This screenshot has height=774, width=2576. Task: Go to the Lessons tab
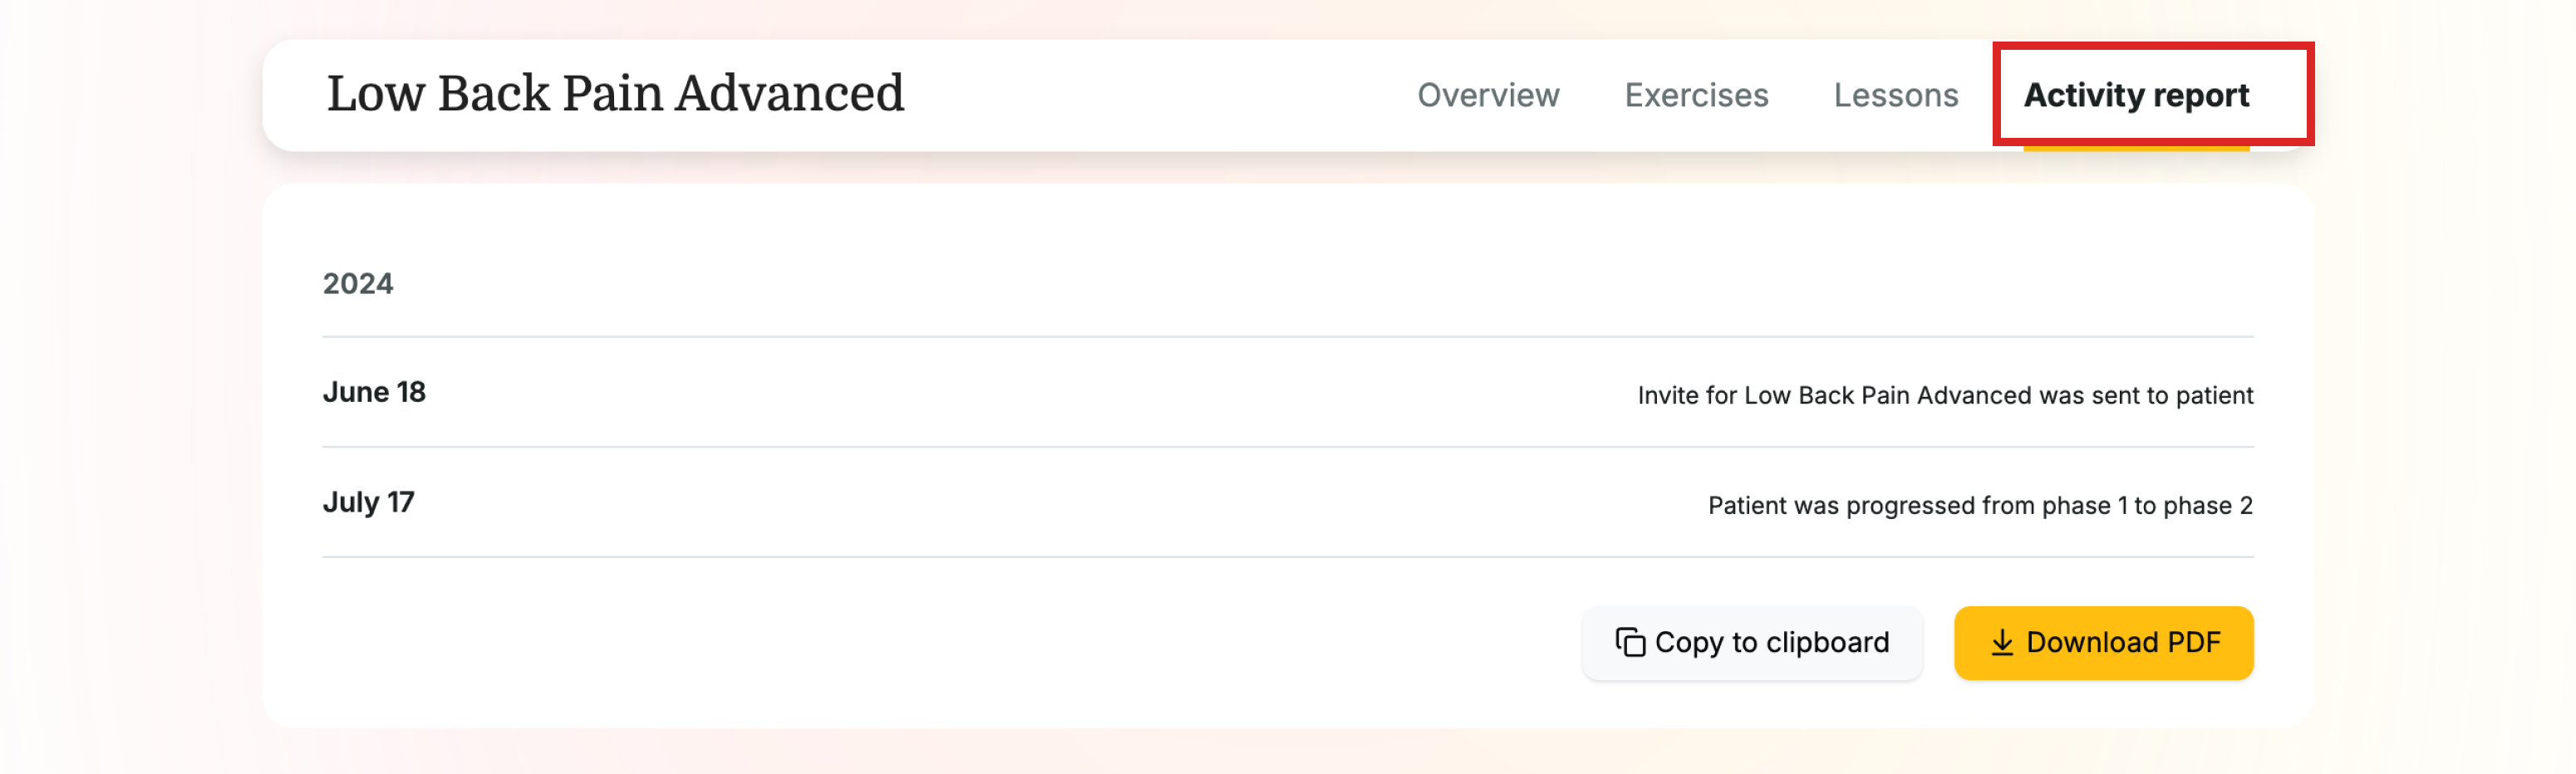point(1895,95)
